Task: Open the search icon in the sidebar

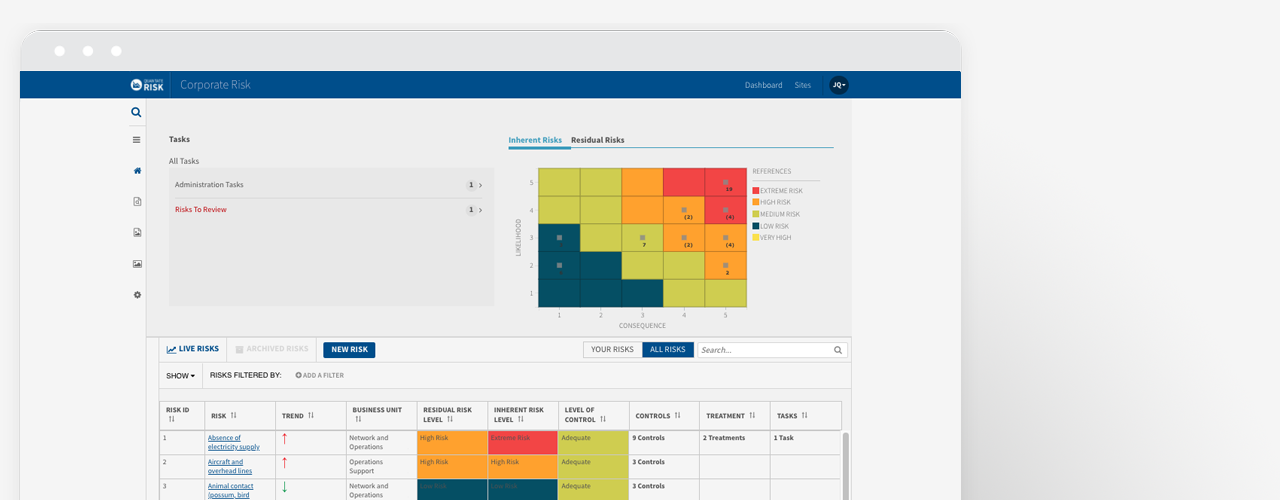Action: click(x=137, y=113)
